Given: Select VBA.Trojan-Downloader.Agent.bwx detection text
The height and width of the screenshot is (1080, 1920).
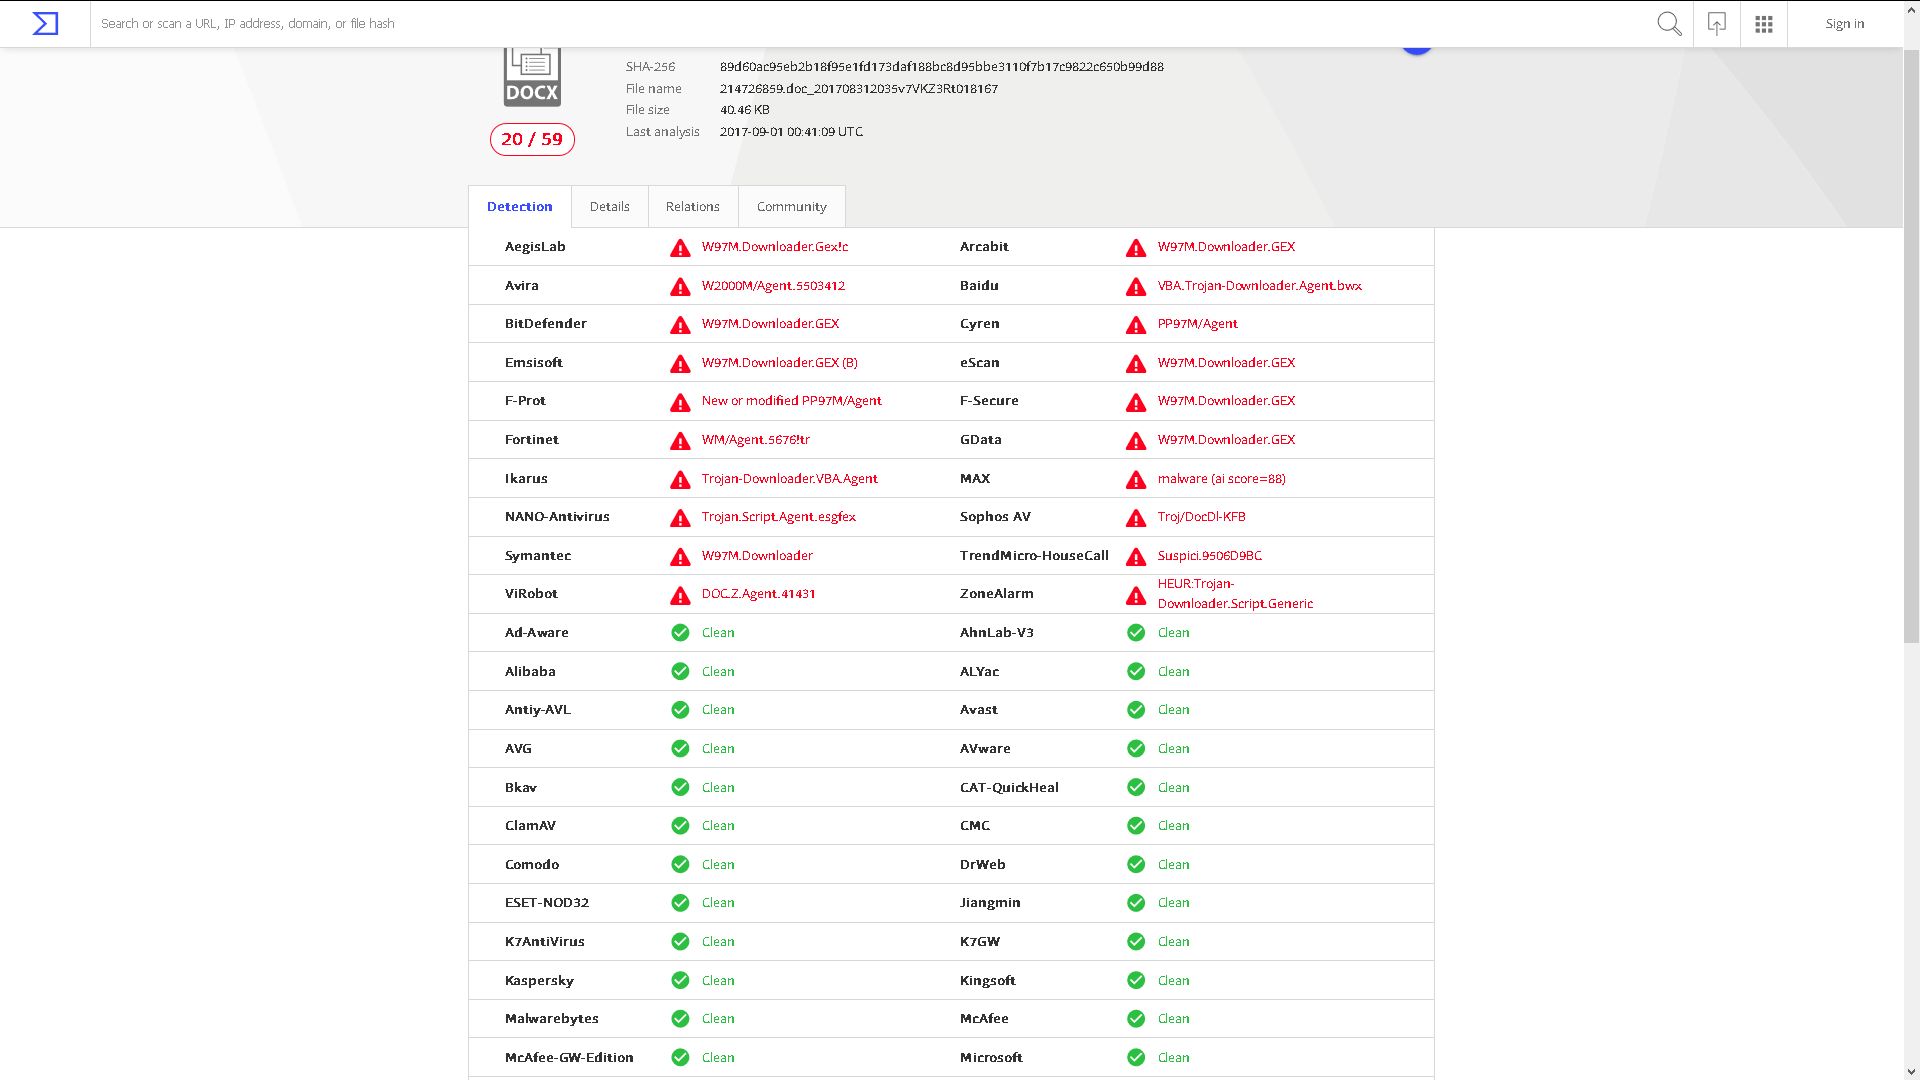Looking at the screenshot, I should point(1260,286).
